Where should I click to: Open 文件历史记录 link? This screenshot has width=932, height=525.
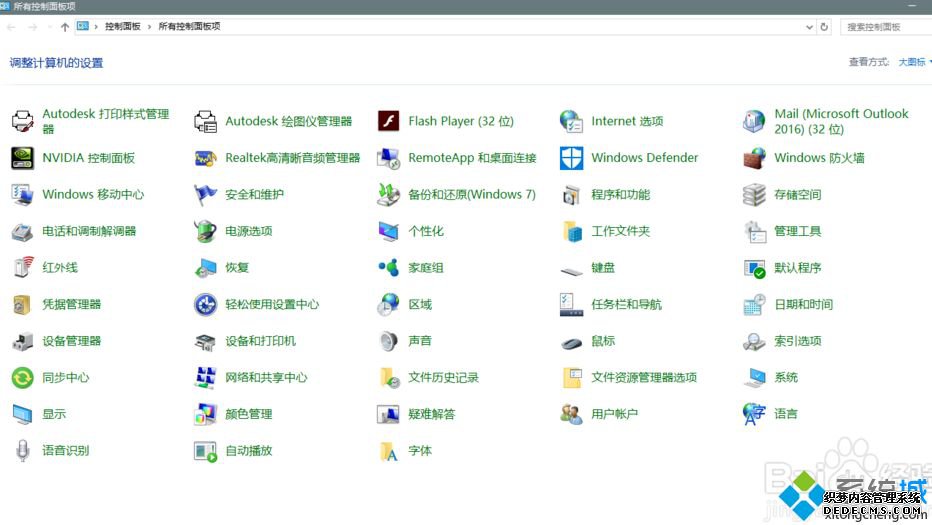[x=443, y=378]
